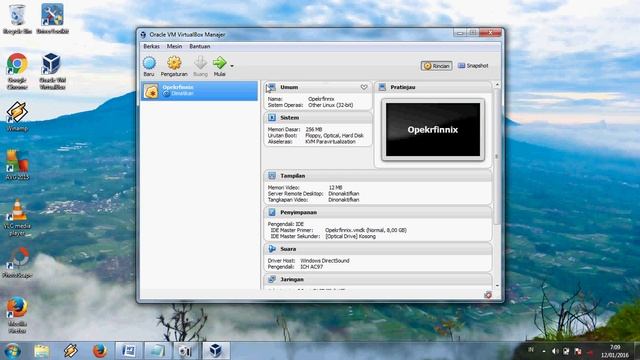The image size is (640, 360).
Task: Click the '12 MB' video memory value
Action: (x=335, y=188)
